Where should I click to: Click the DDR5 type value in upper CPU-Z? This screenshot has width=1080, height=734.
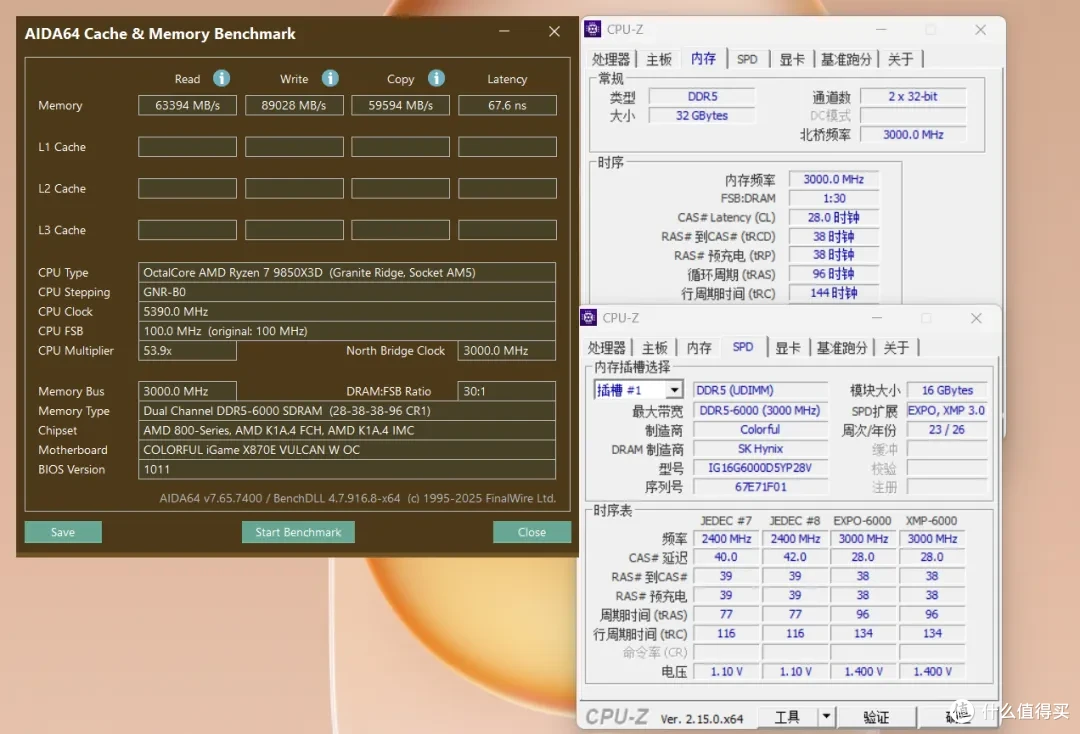(702, 96)
